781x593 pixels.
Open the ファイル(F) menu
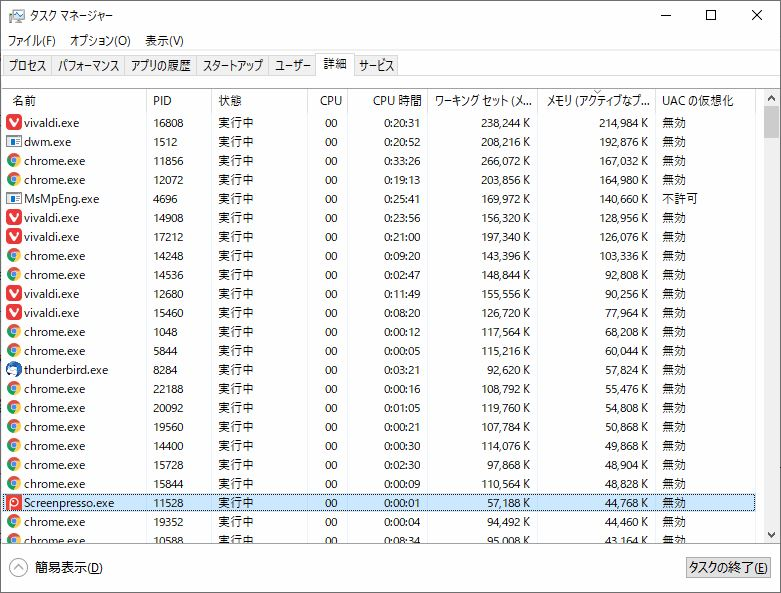click(x=31, y=41)
